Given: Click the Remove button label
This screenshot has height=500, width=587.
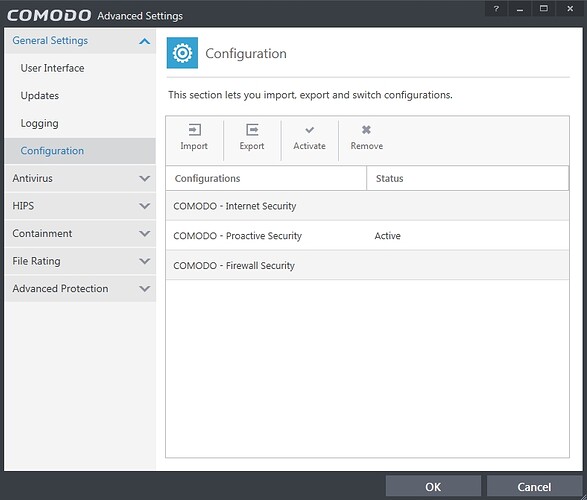Looking at the screenshot, I should click(367, 146).
